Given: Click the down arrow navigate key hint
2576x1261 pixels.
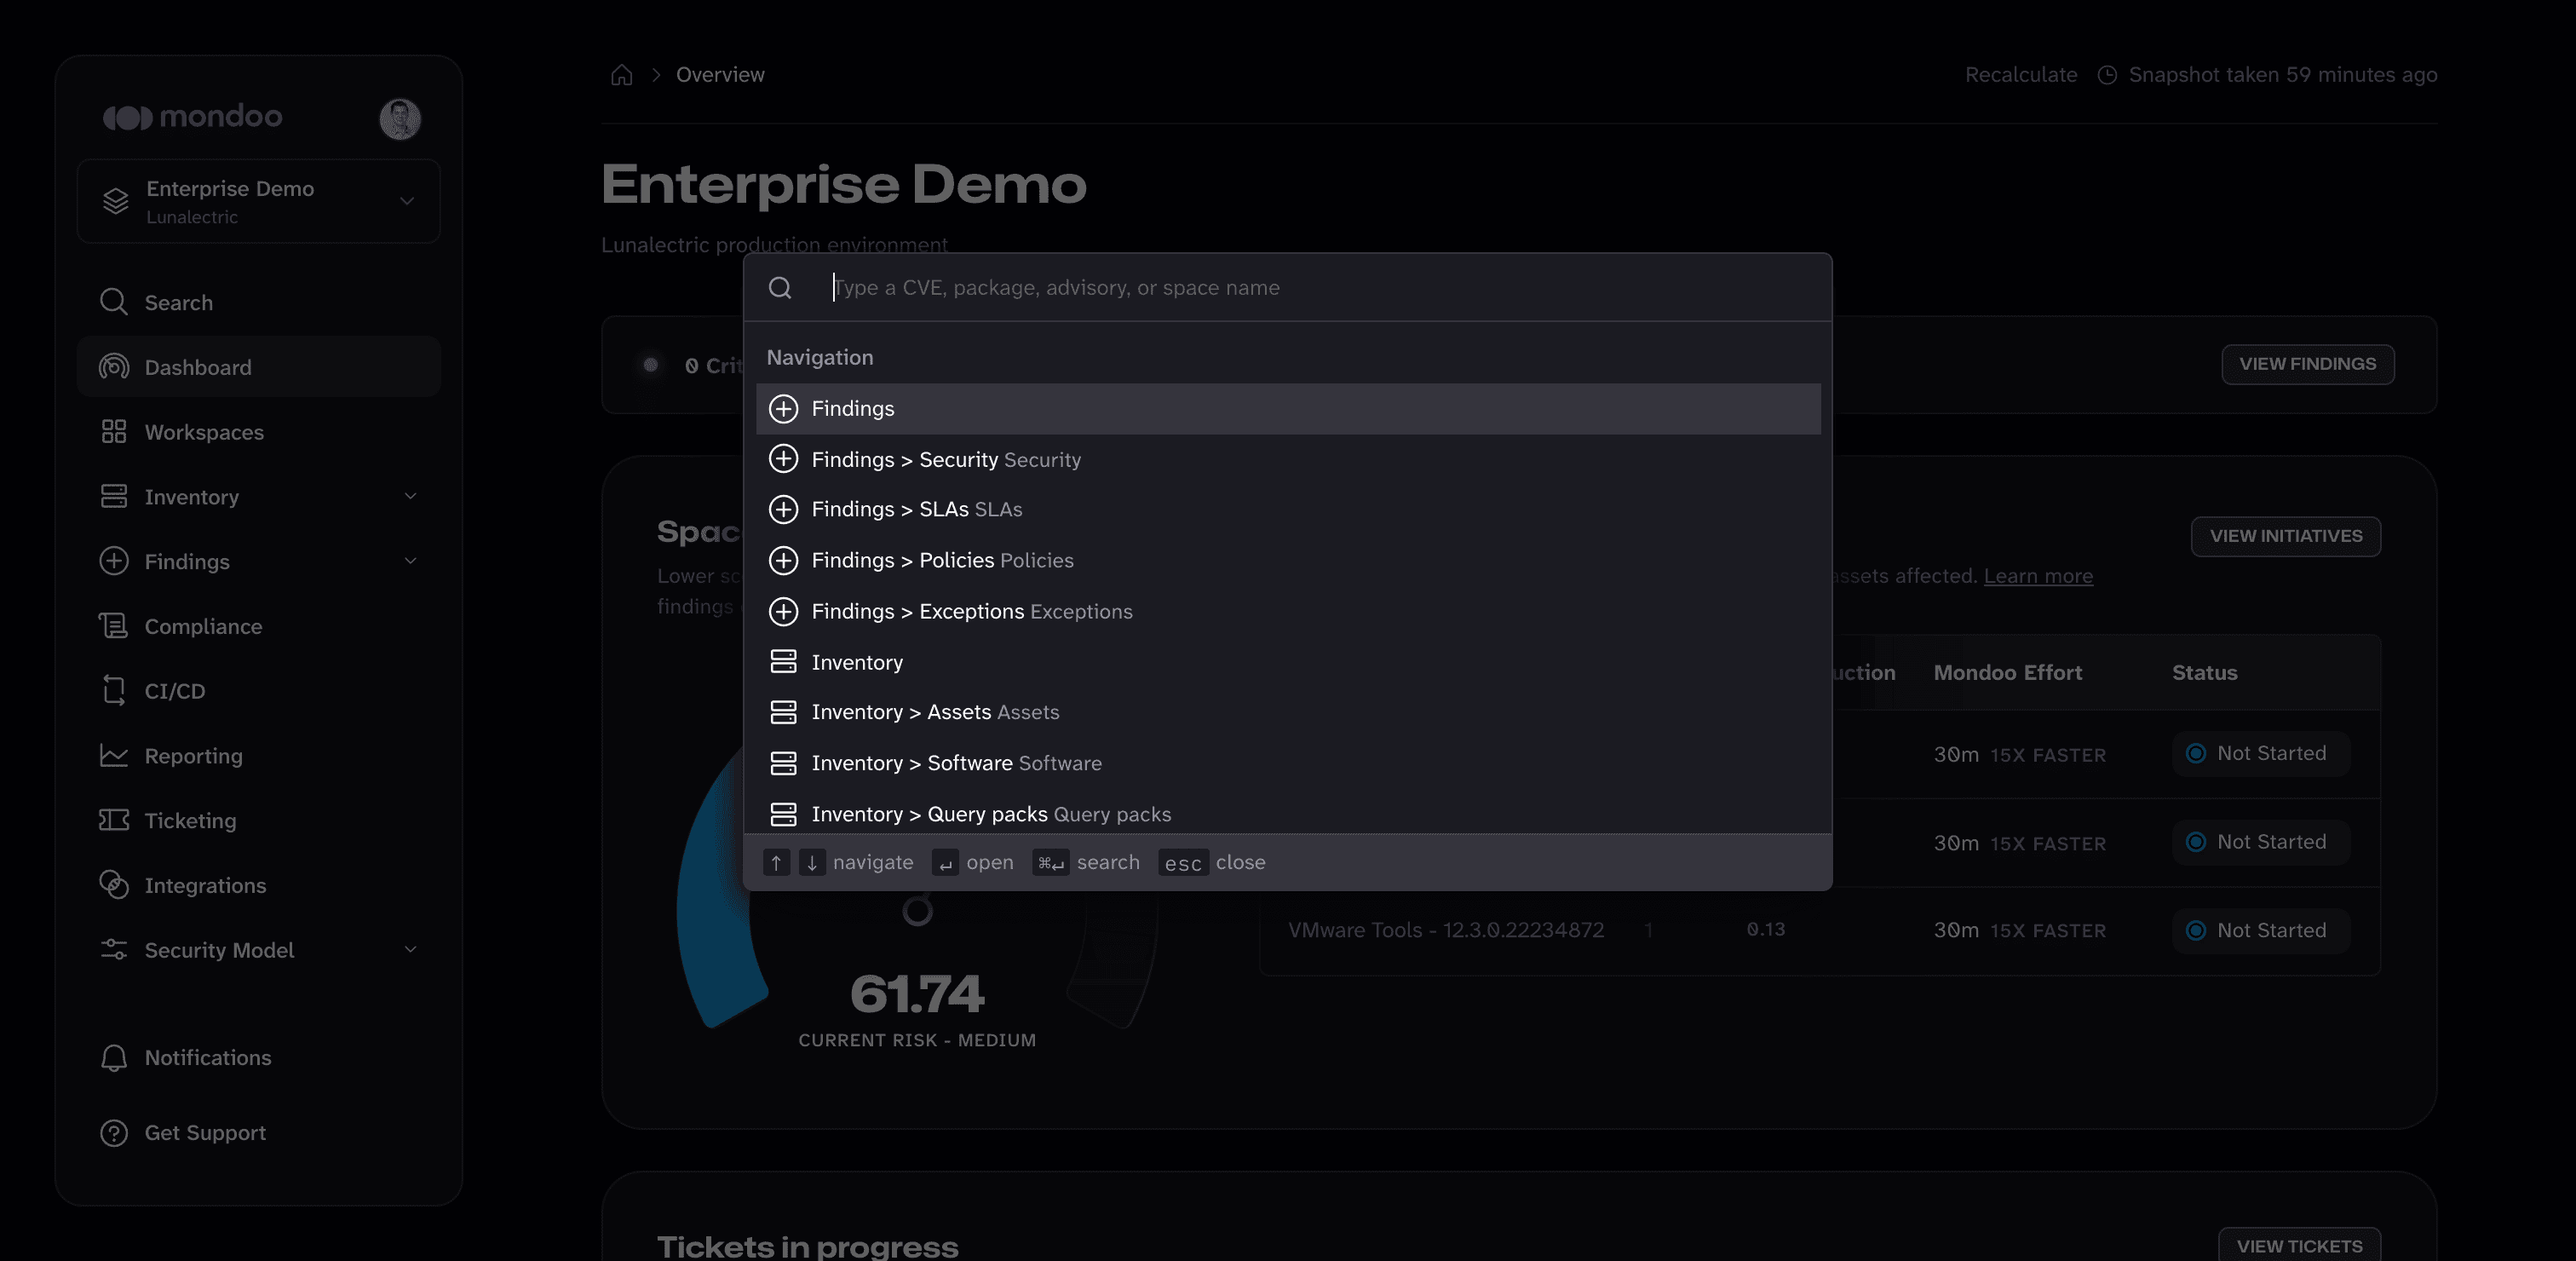Looking at the screenshot, I should point(812,863).
